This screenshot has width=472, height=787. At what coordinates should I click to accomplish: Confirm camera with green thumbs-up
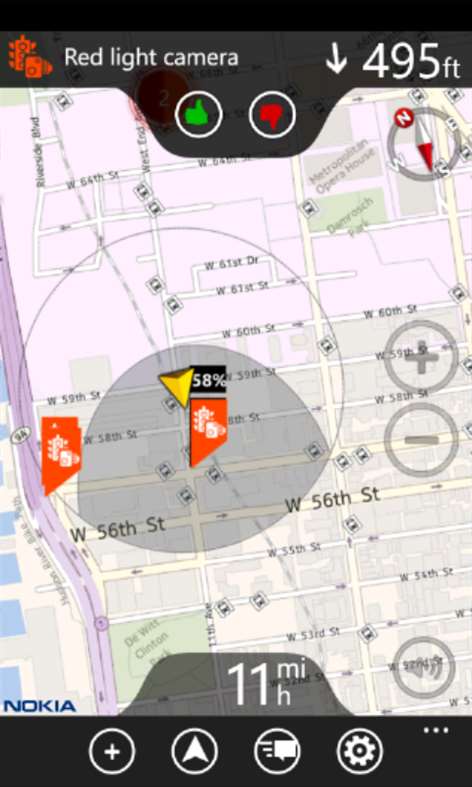(199, 114)
